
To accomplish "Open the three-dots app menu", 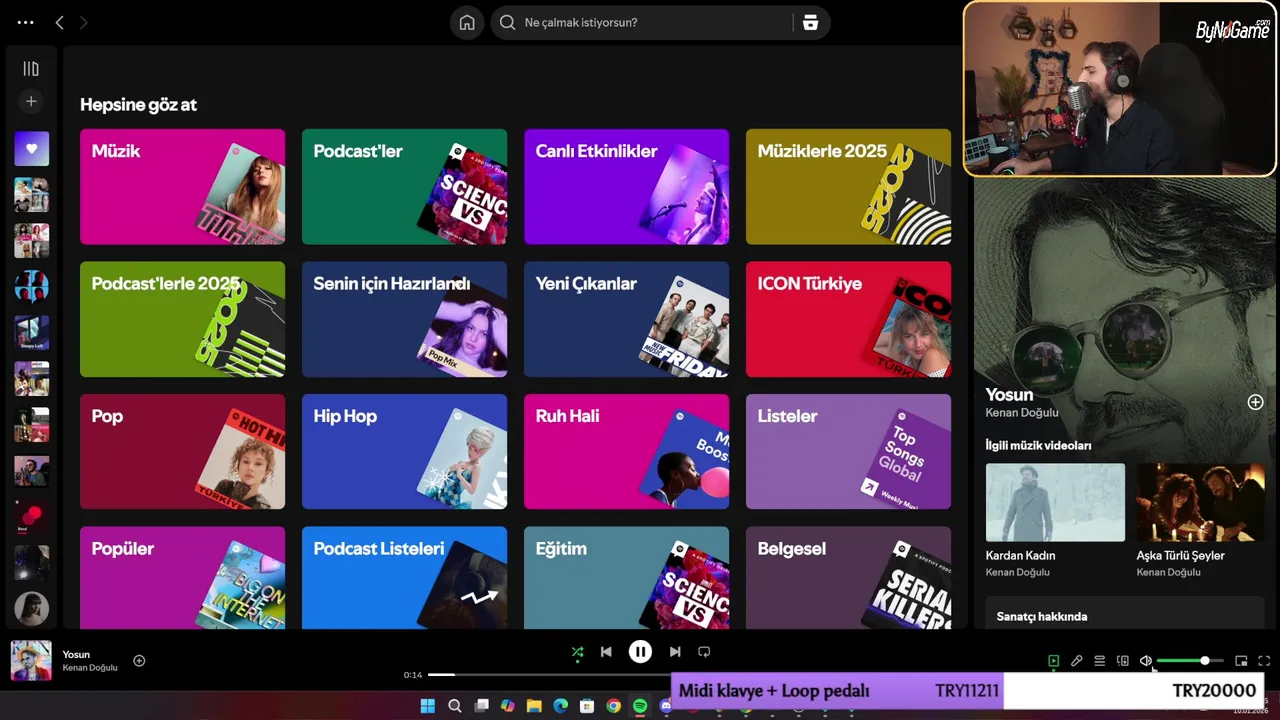I will (x=26, y=22).
